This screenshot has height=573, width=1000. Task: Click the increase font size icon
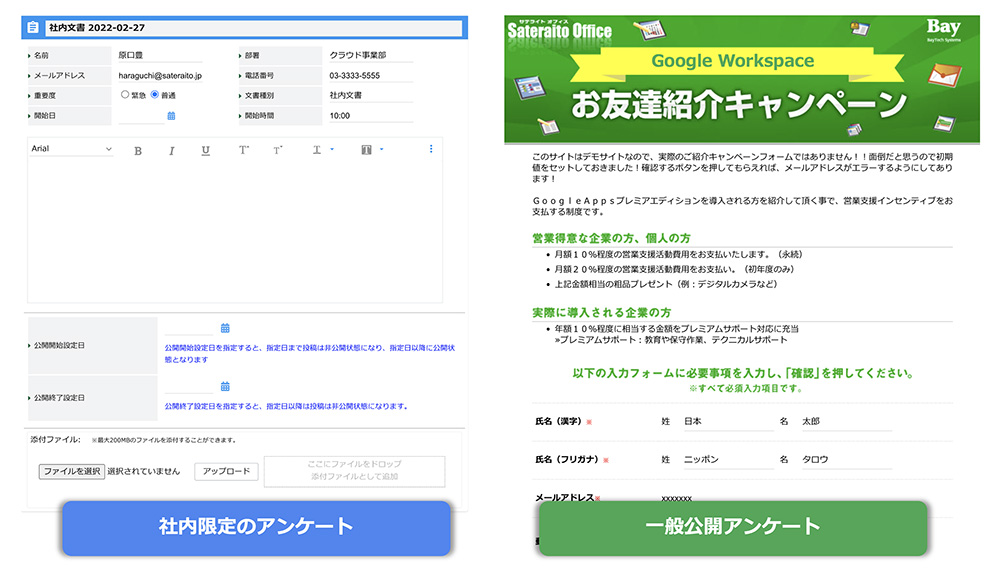click(243, 150)
